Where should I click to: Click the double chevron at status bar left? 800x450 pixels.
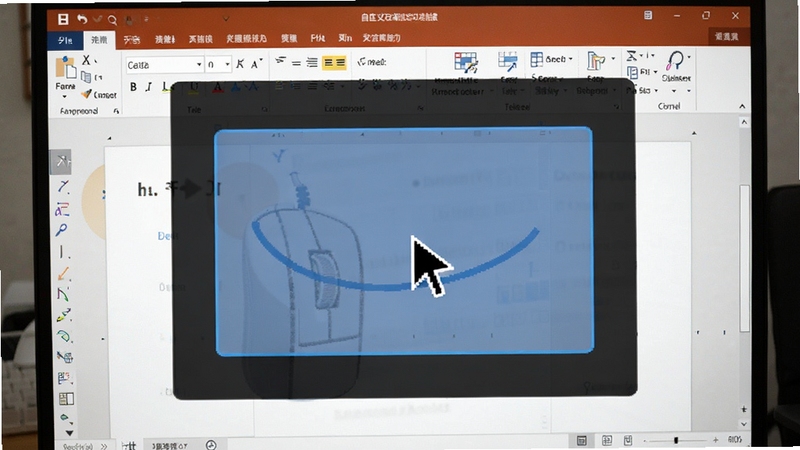[104, 446]
